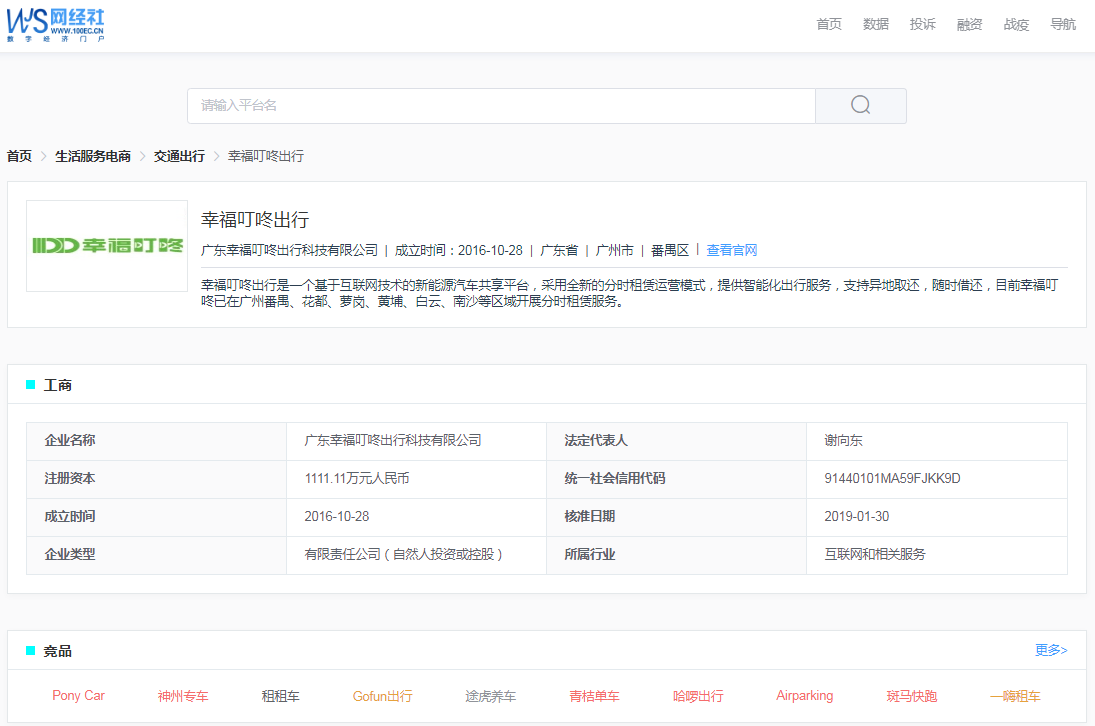The image size is (1095, 726).
Task: Open competitor Gofun出行
Action: (383, 696)
